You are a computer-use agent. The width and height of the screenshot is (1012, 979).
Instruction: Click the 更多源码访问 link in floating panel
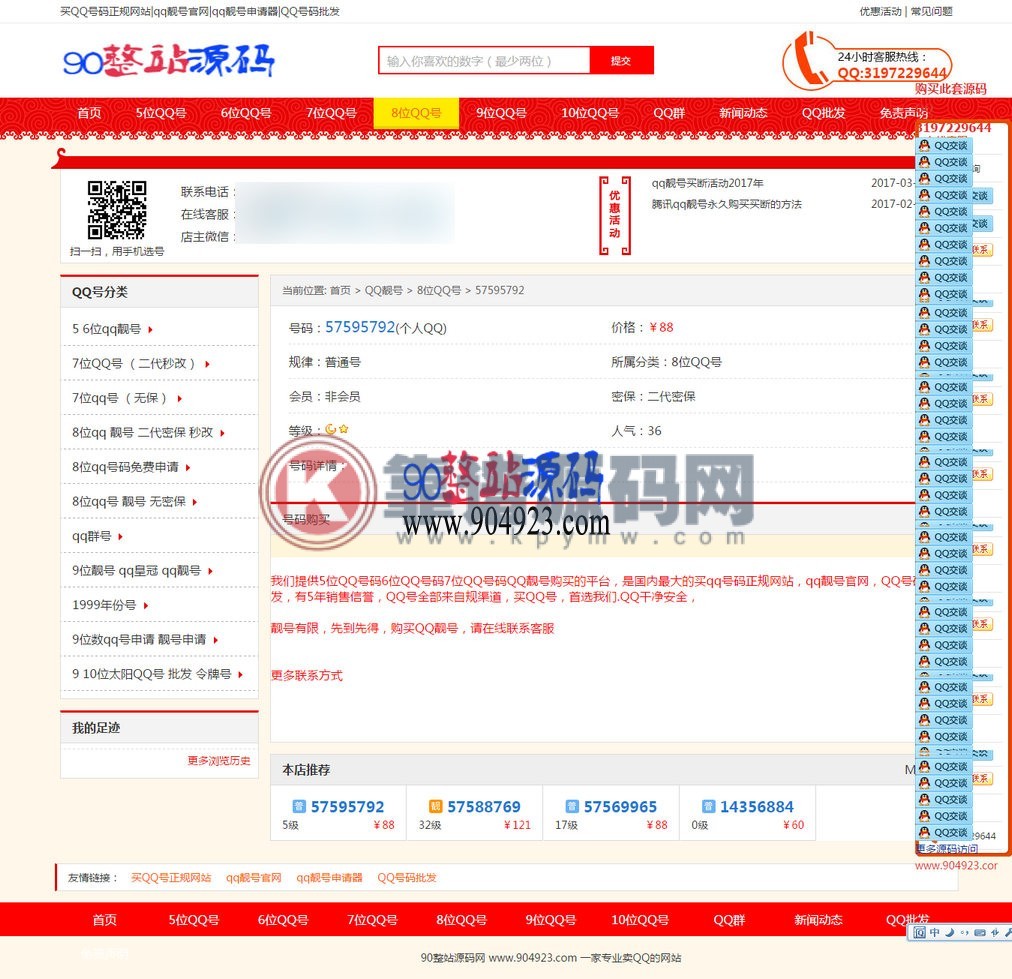(x=947, y=849)
